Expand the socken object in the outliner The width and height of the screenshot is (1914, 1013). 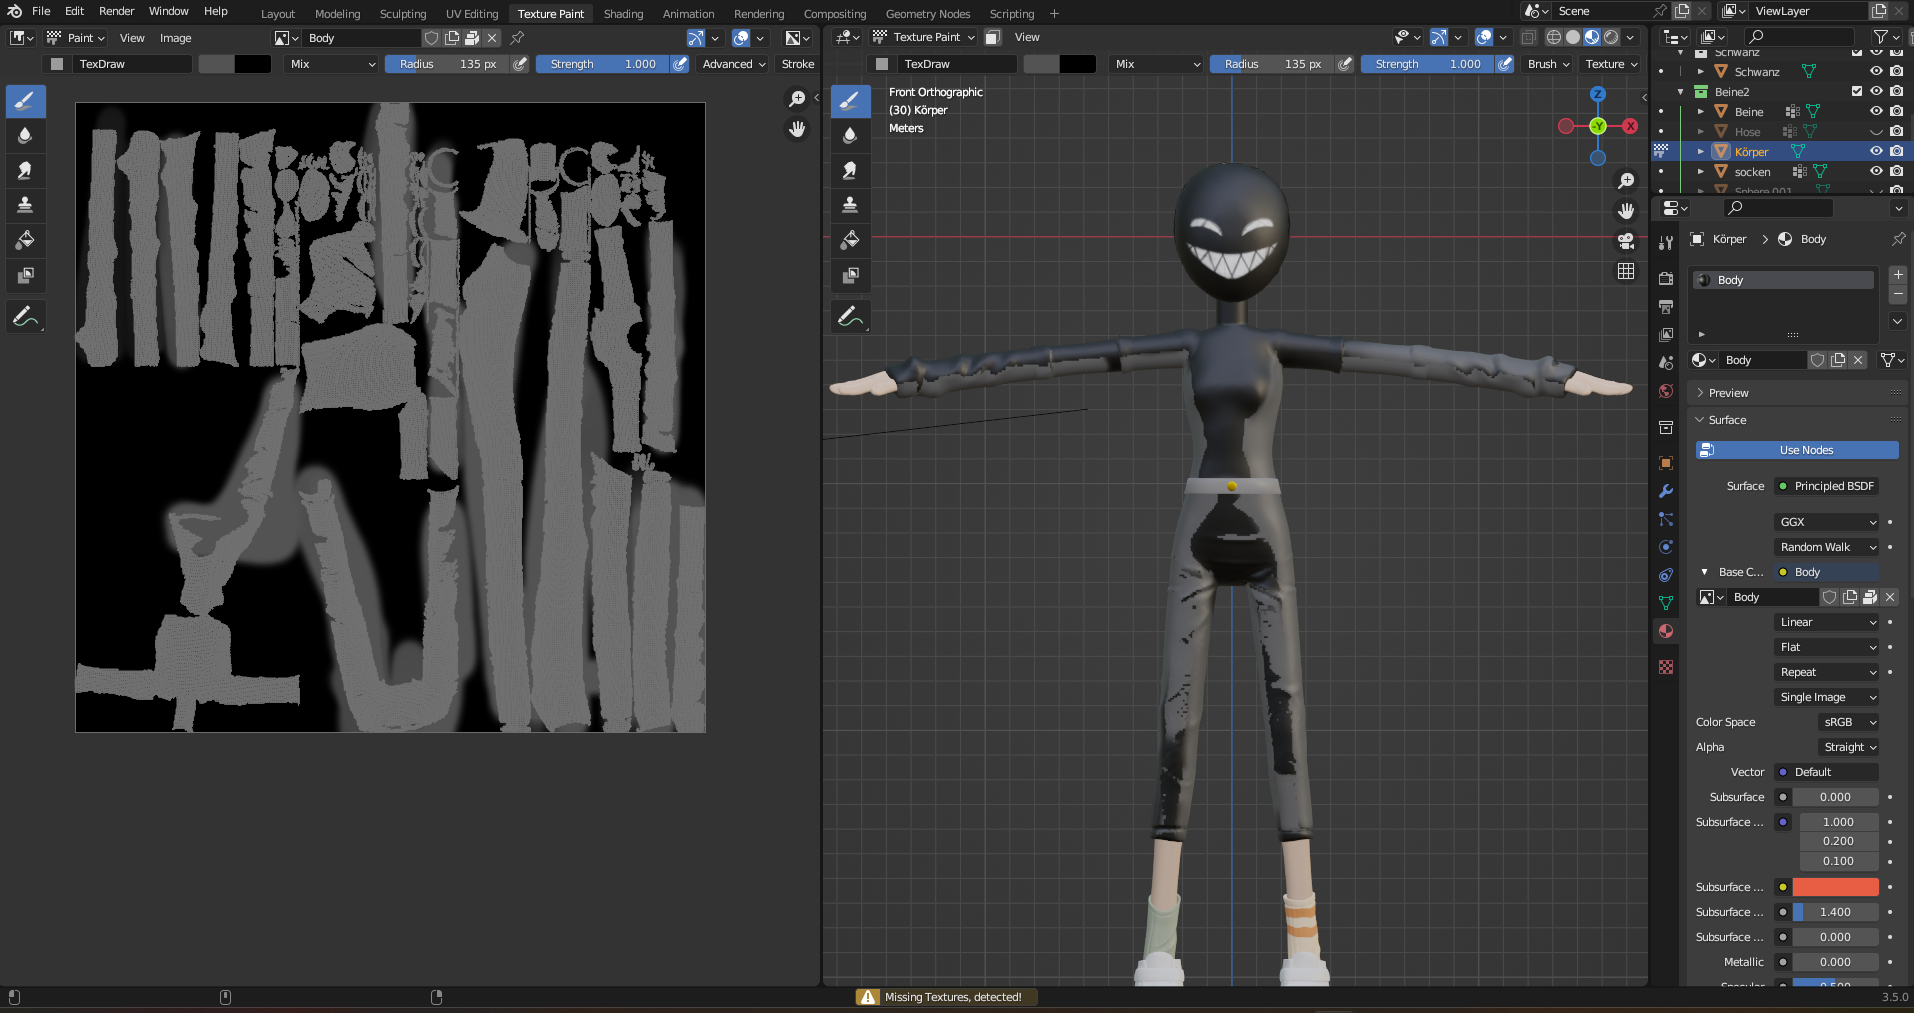click(x=1701, y=171)
